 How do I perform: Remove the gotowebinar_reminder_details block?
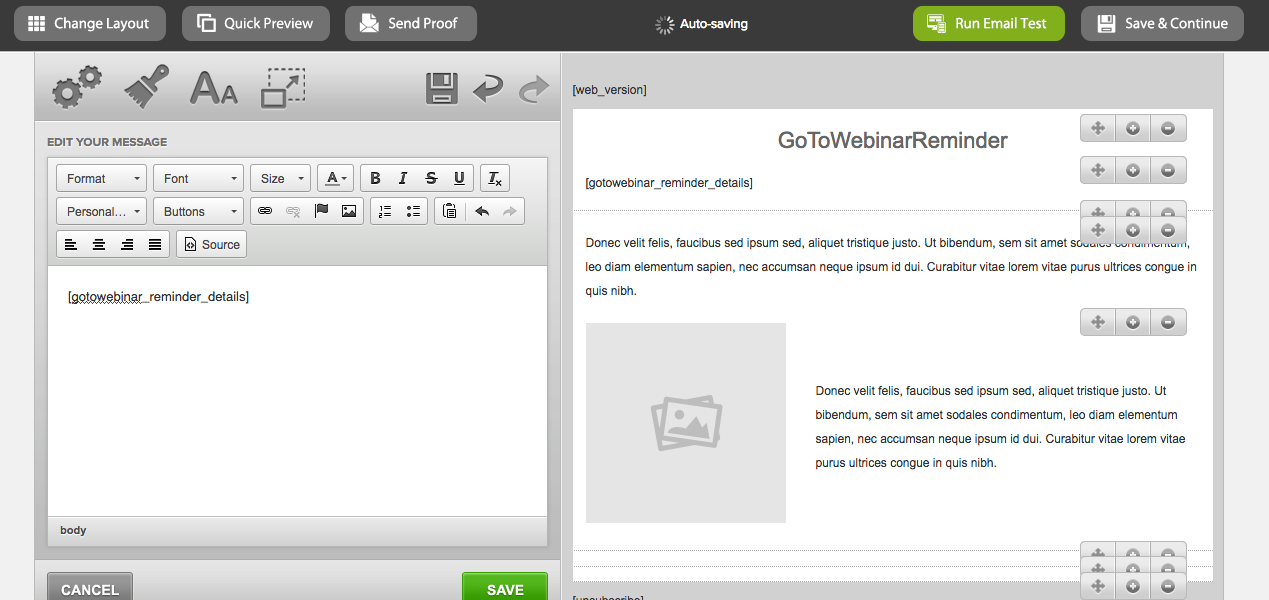(x=1168, y=170)
